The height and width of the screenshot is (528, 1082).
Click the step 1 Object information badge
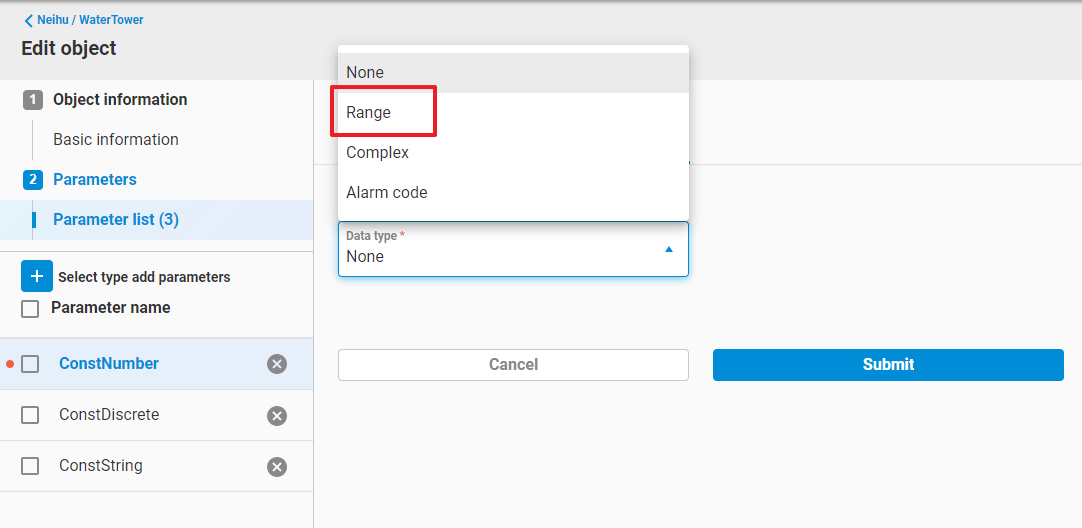(33, 100)
